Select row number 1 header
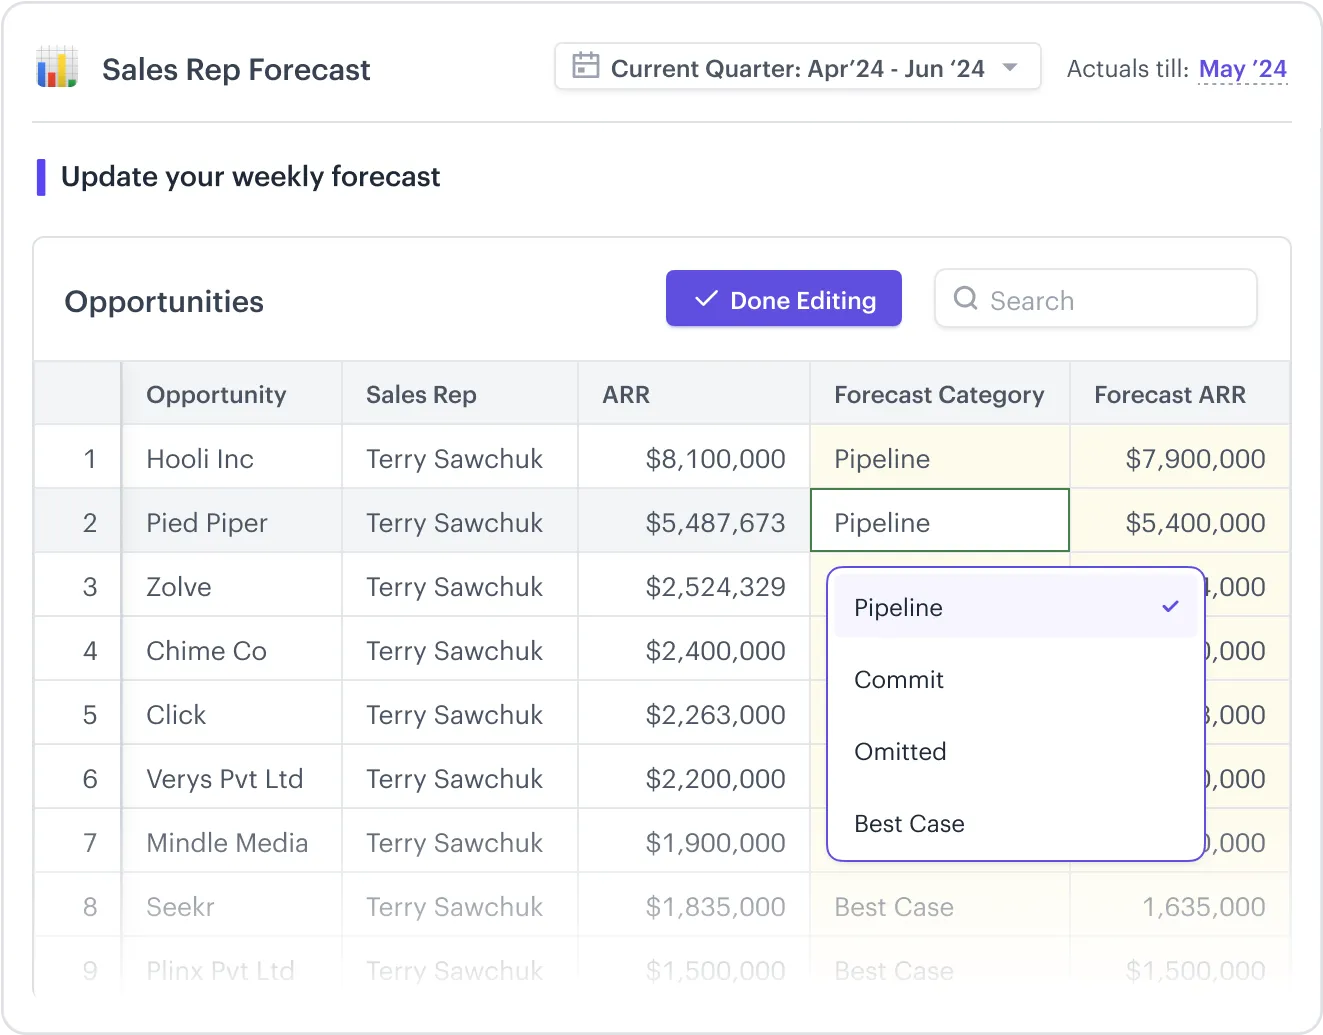Viewport: 1323px width, 1035px height. click(x=78, y=457)
